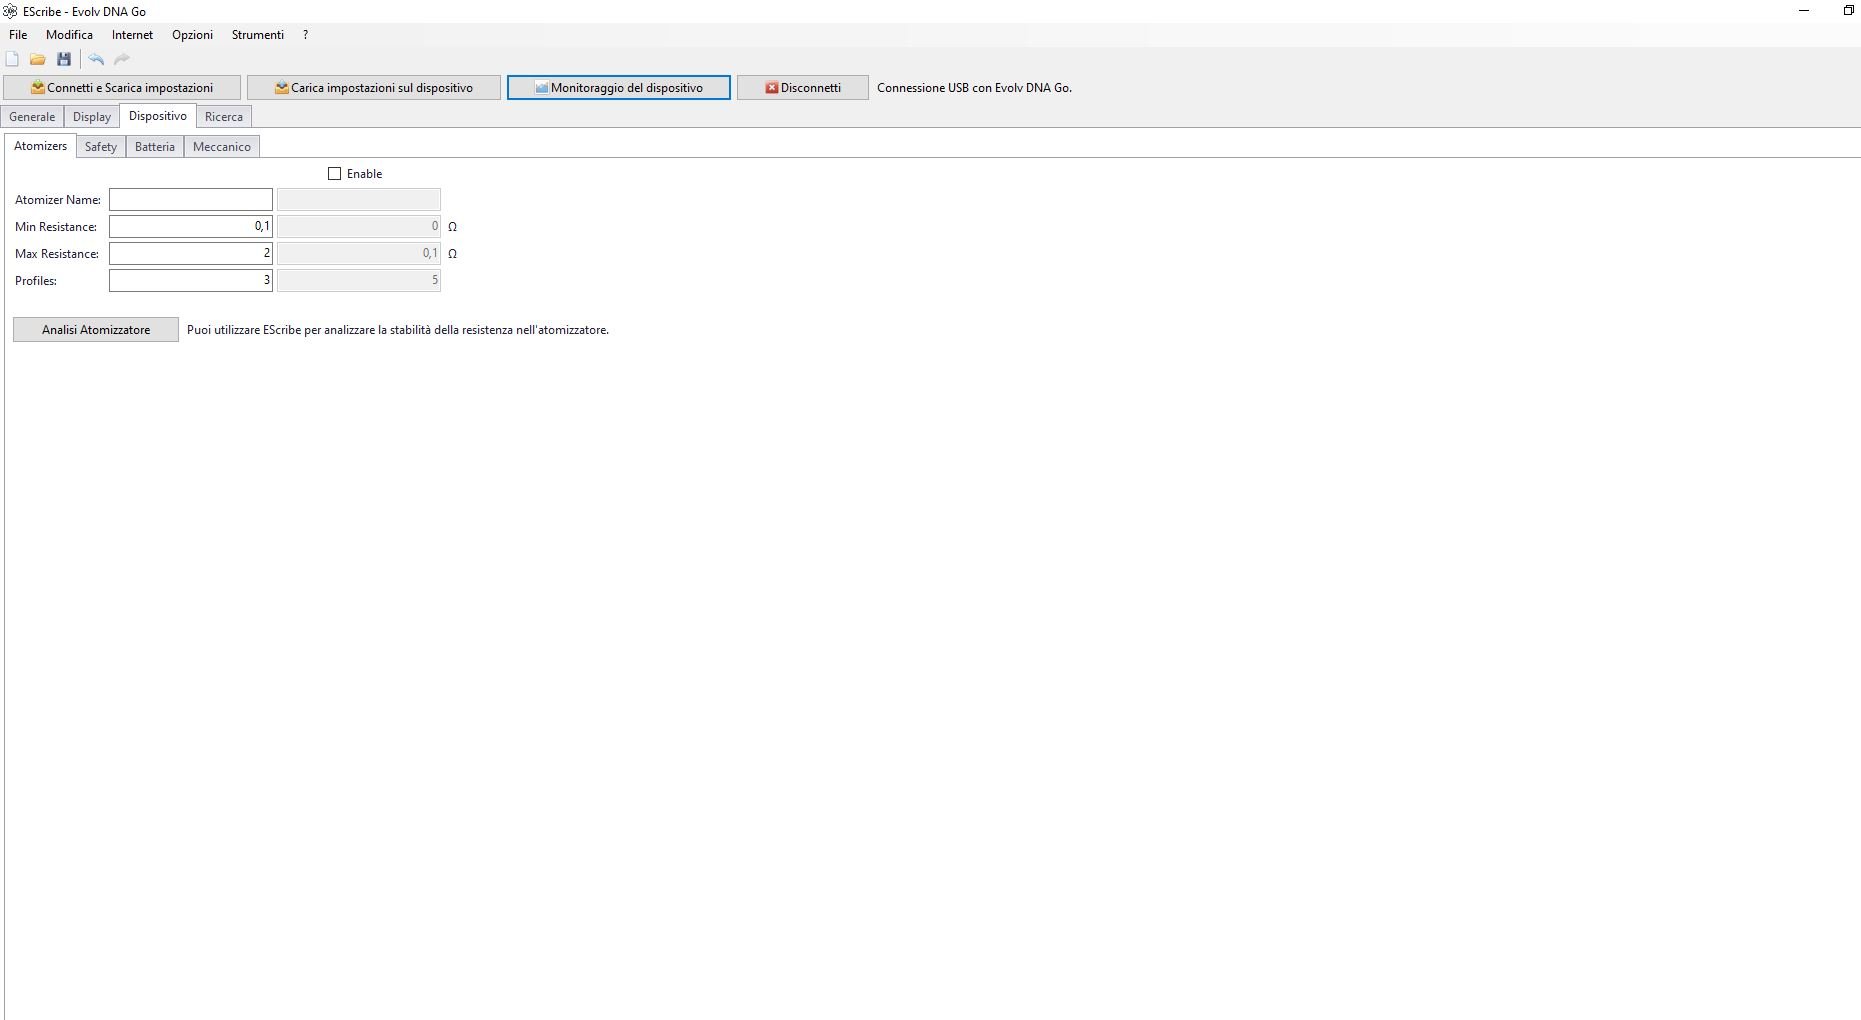Click the Open folder toolbar icon

coord(38,60)
